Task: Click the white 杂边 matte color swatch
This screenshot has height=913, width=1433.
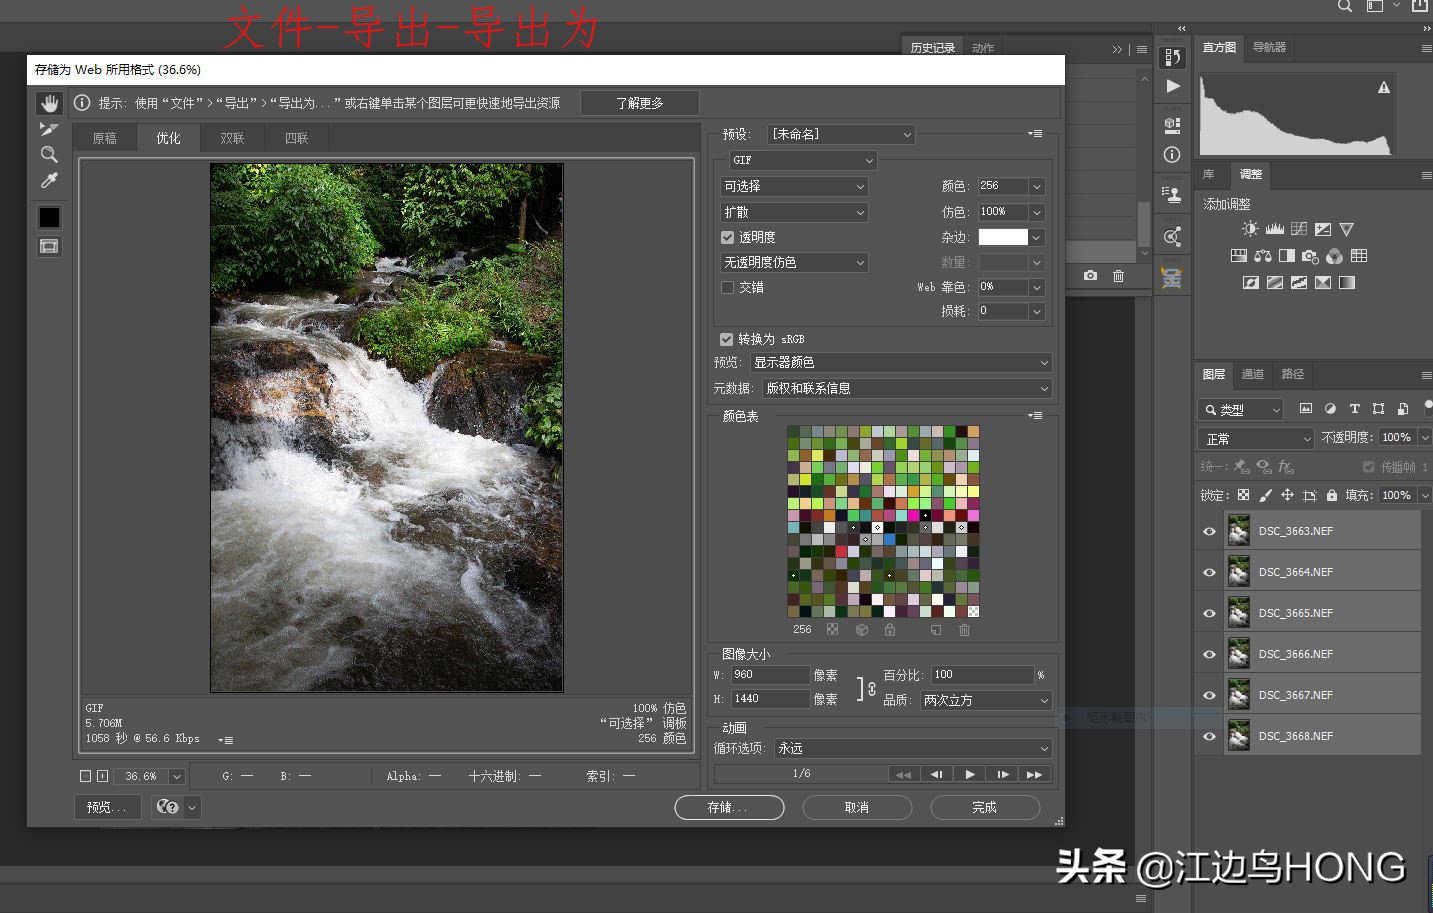Action: (x=1002, y=237)
